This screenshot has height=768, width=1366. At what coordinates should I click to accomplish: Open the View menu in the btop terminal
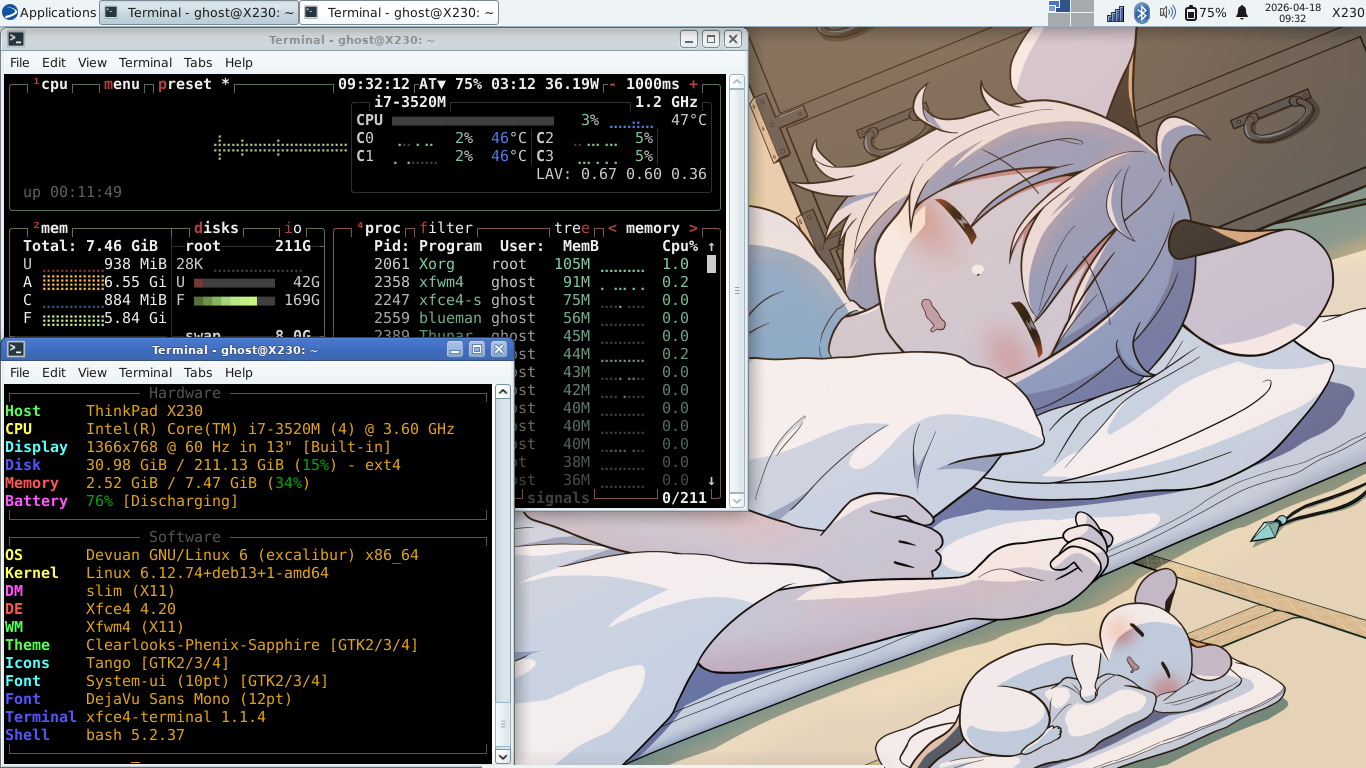(x=92, y=62)
